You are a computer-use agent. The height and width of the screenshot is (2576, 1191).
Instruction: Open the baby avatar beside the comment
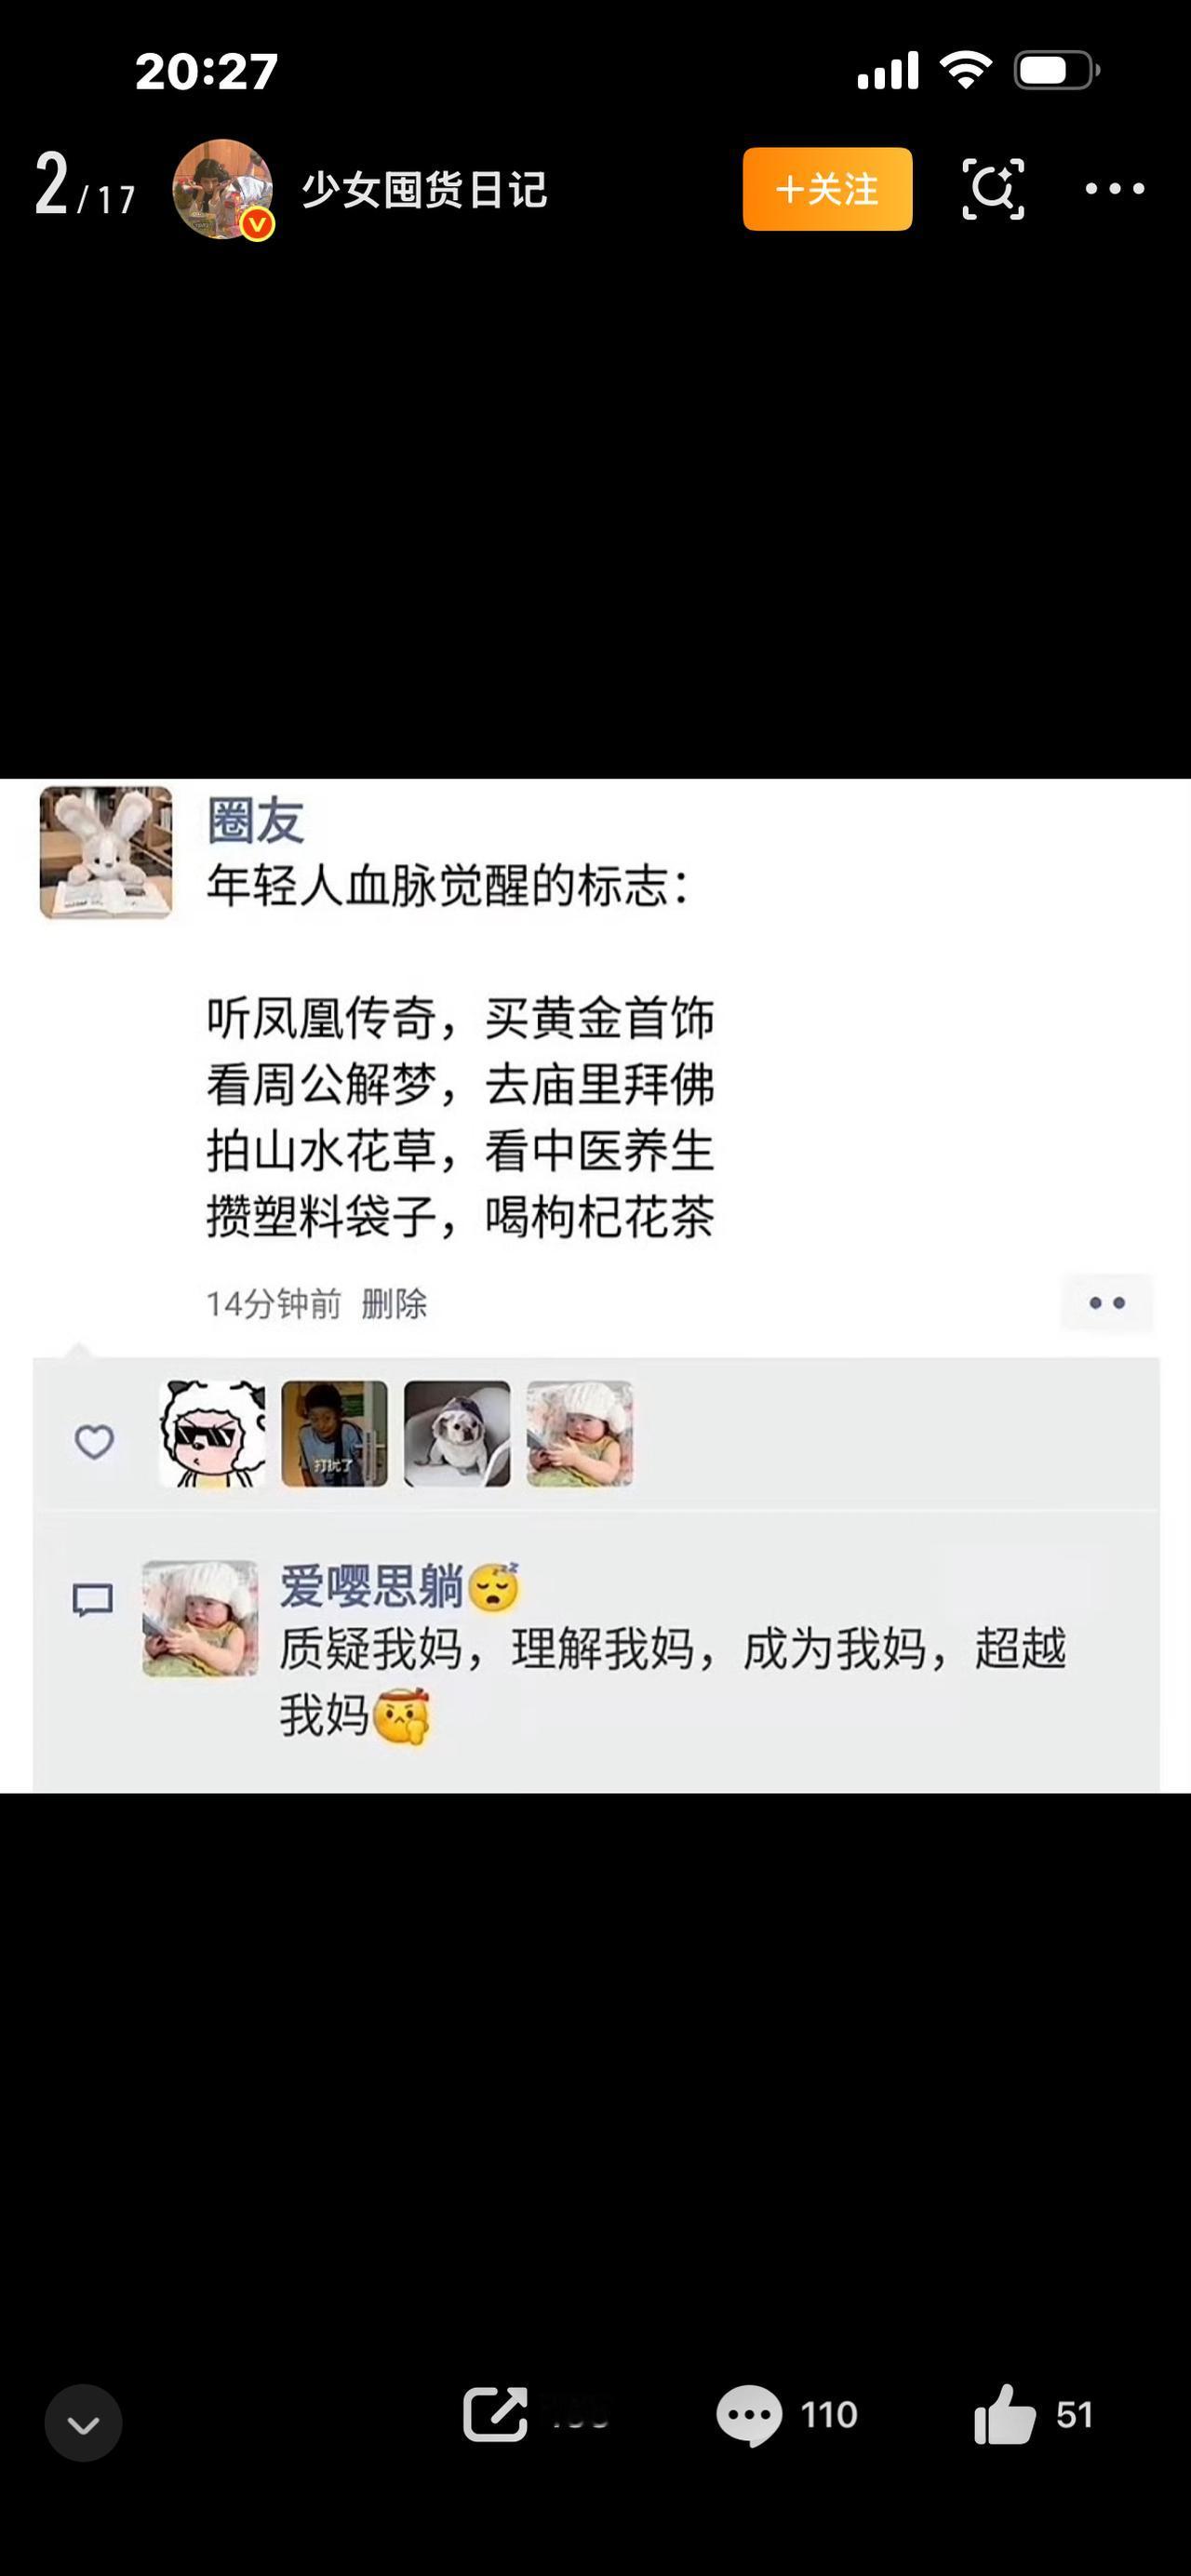coord(200,1618)
